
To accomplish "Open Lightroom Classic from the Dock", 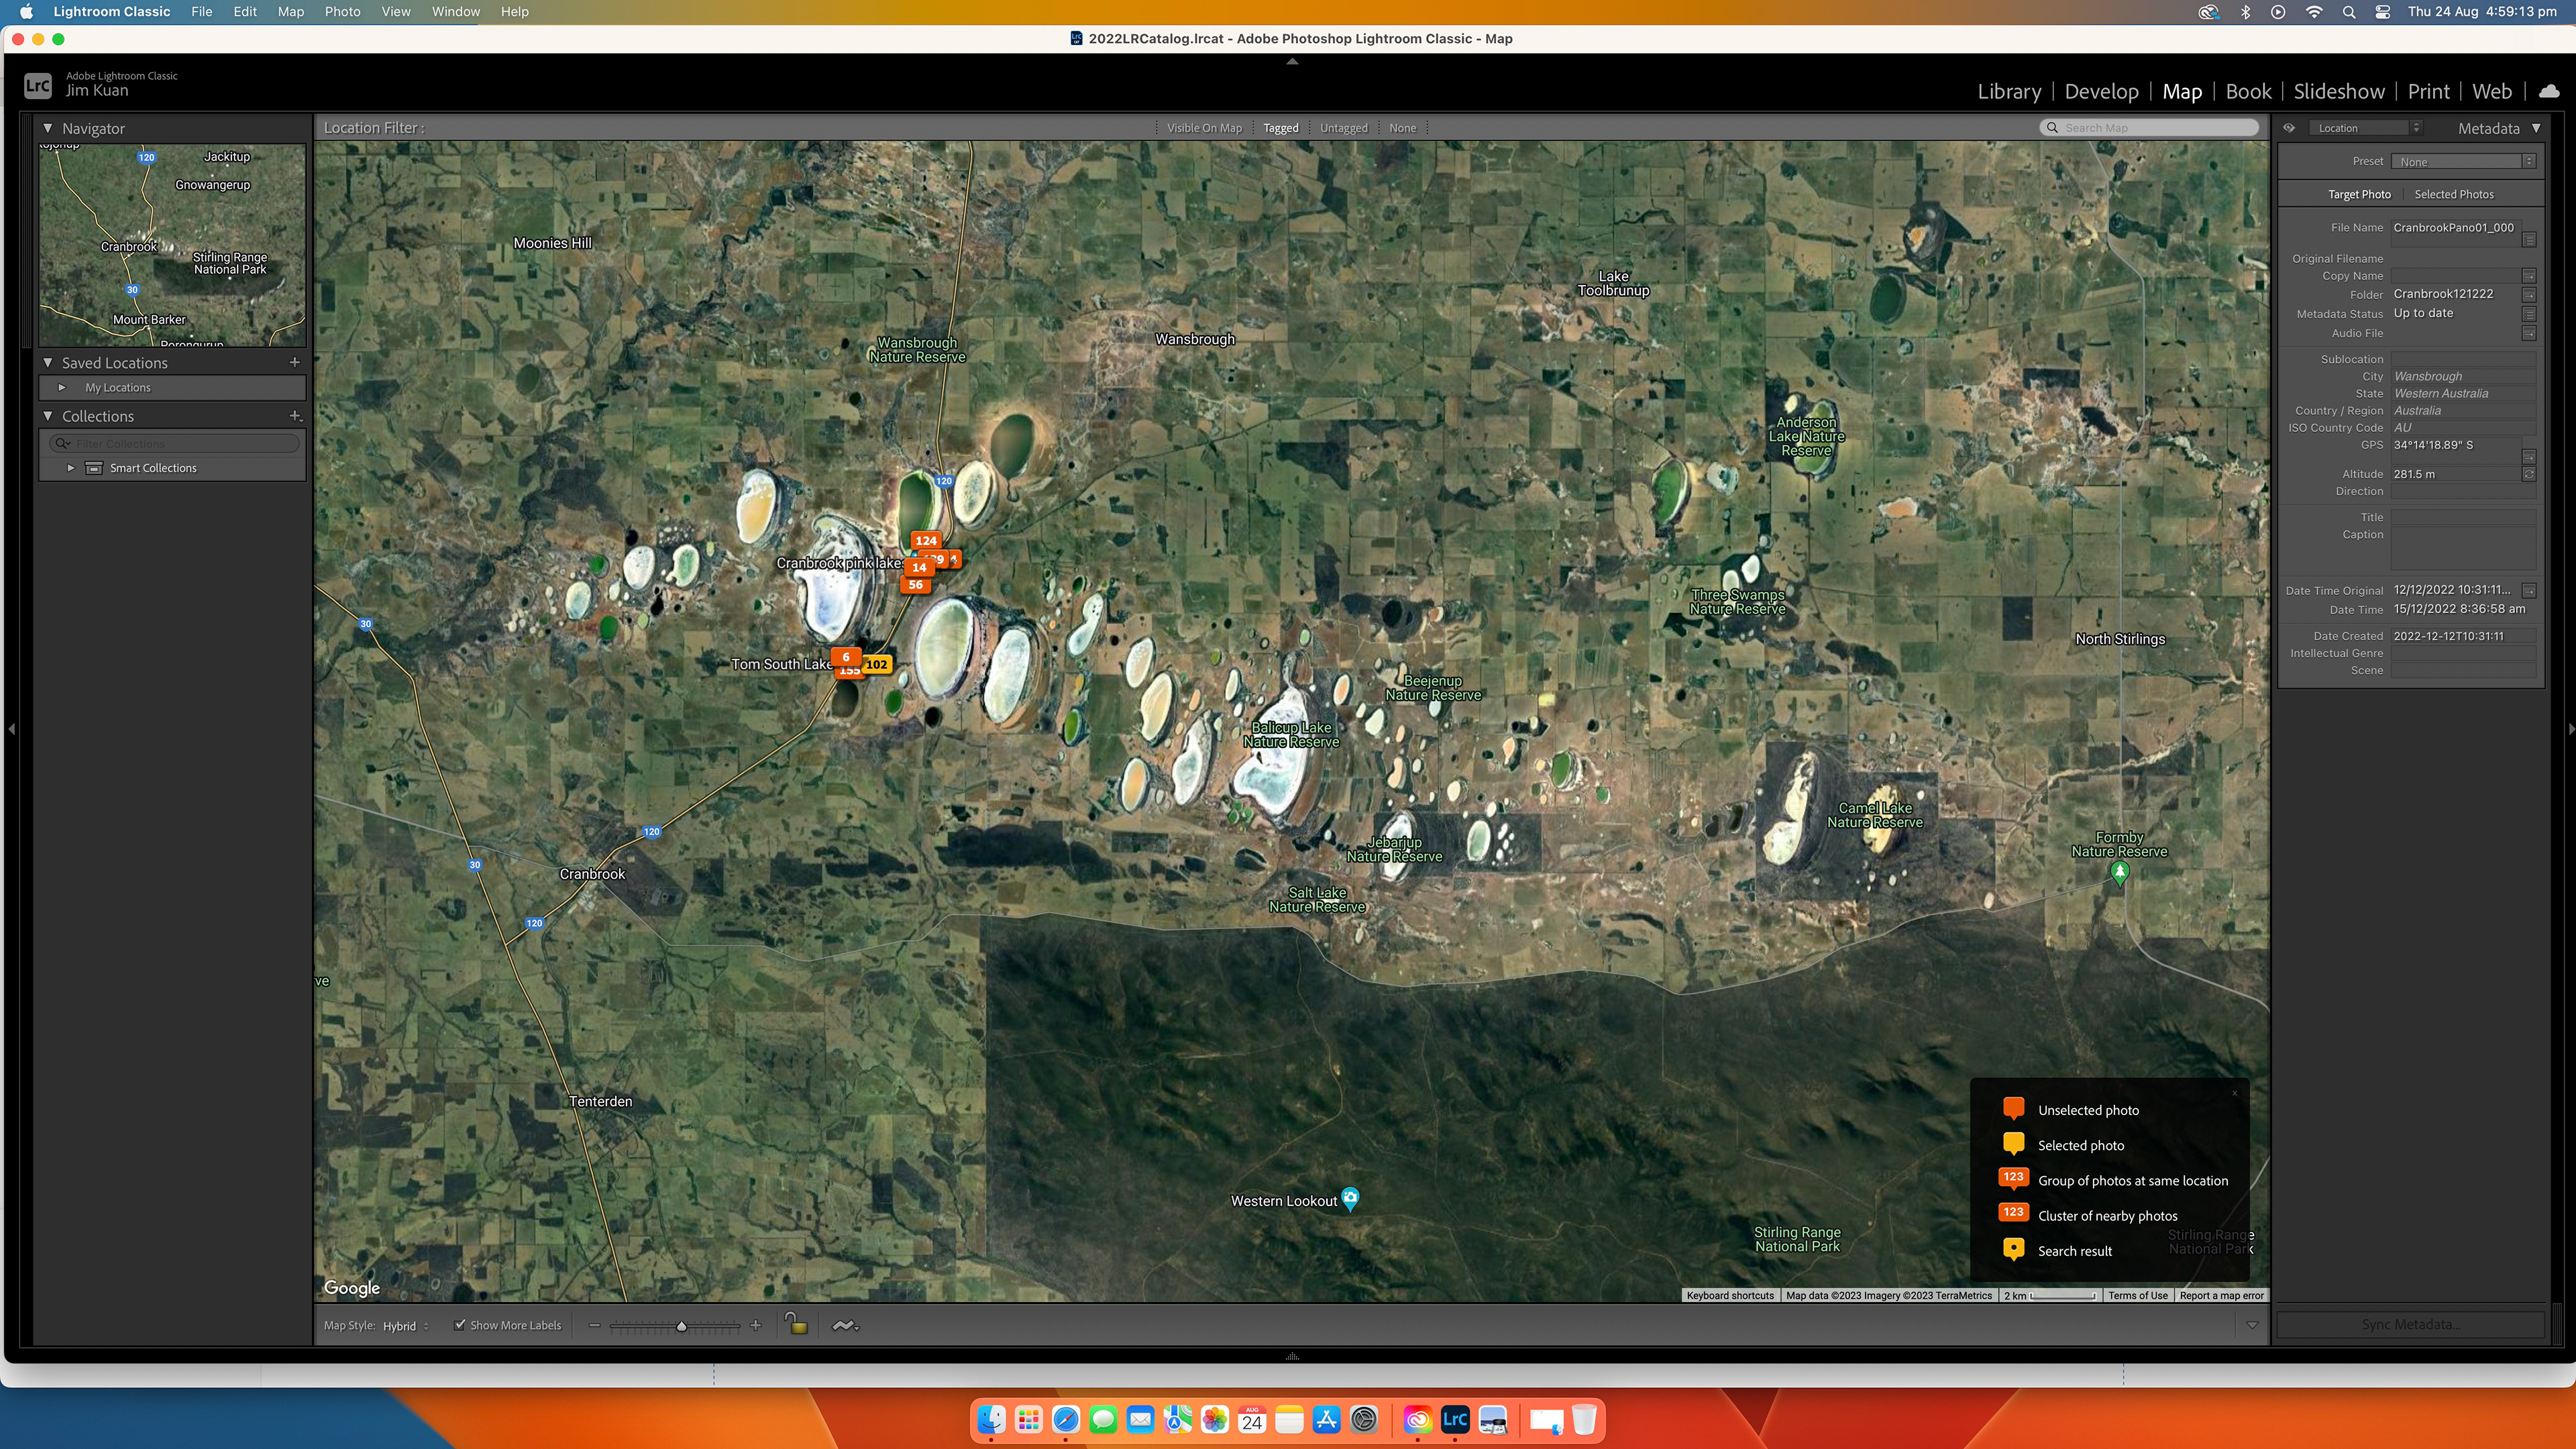I will coord(1455,1419).
